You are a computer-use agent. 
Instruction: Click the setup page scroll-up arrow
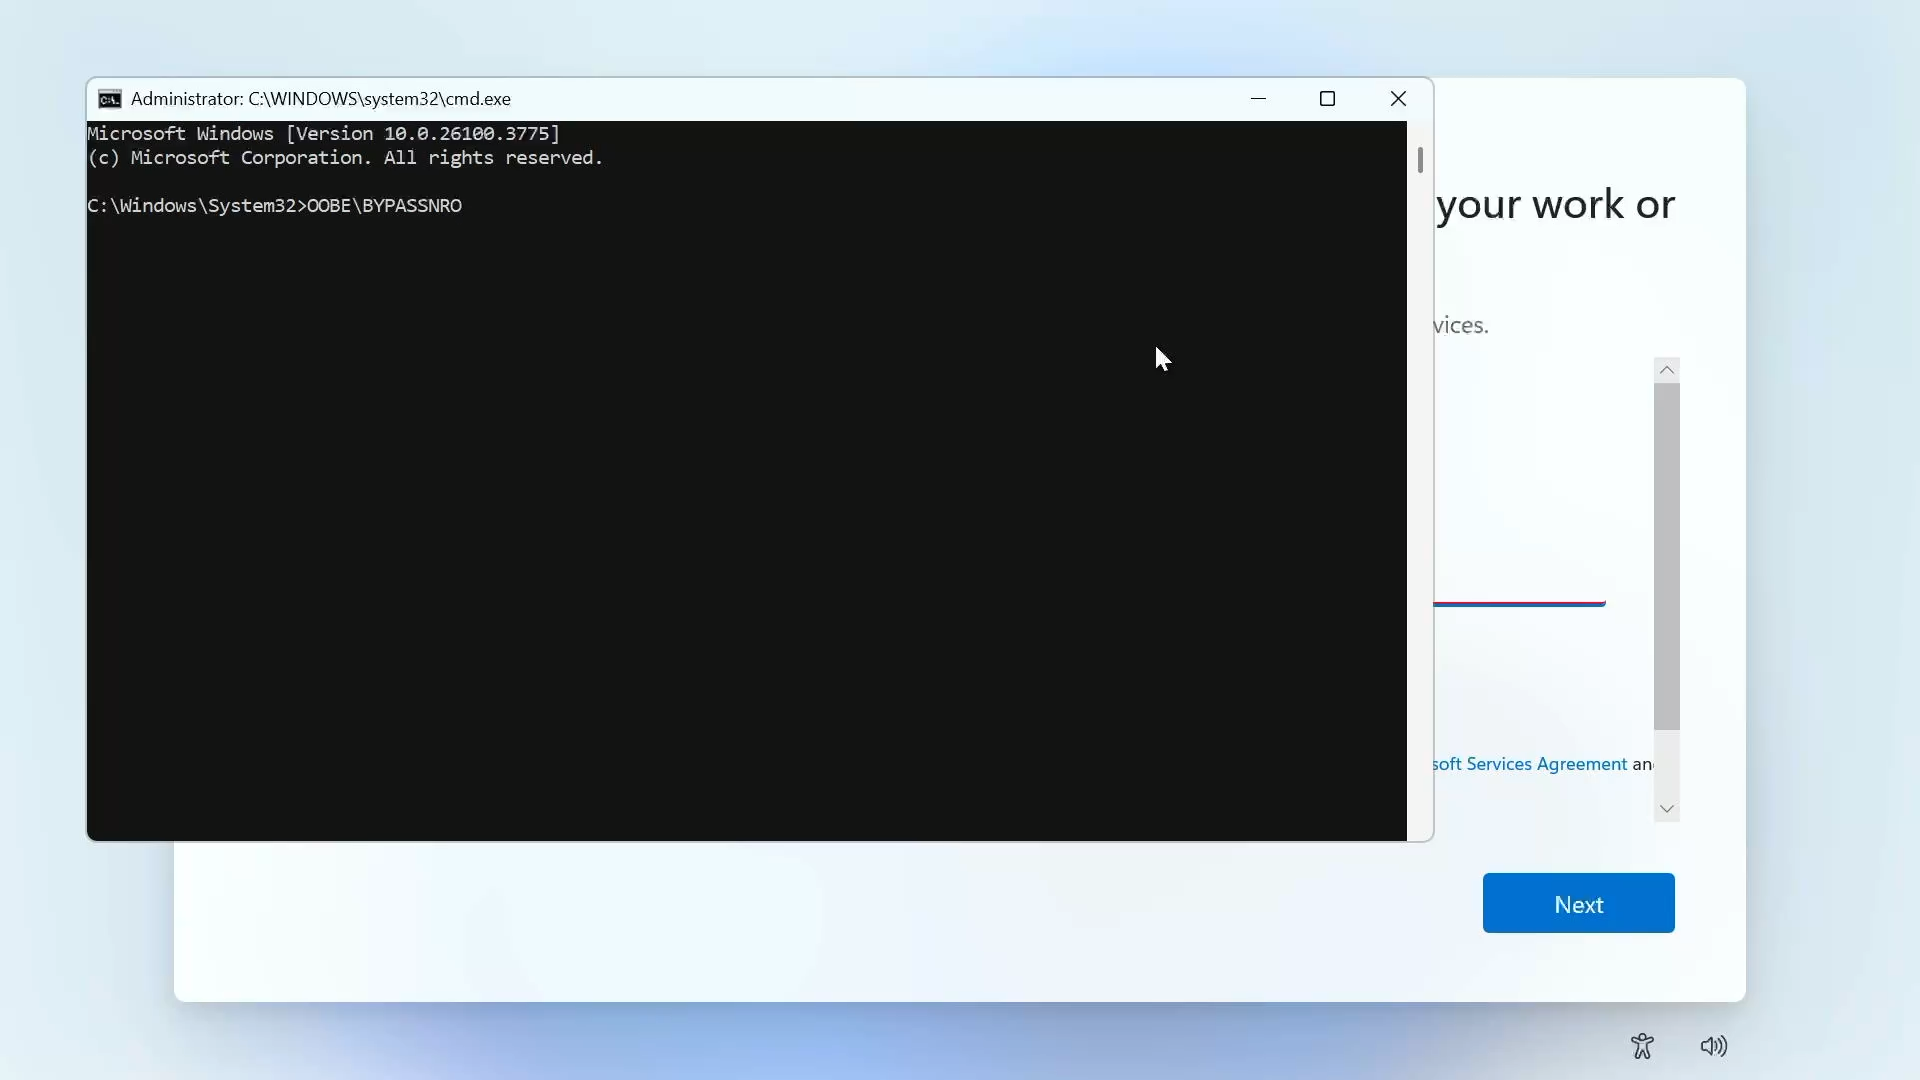point(1666,370)
